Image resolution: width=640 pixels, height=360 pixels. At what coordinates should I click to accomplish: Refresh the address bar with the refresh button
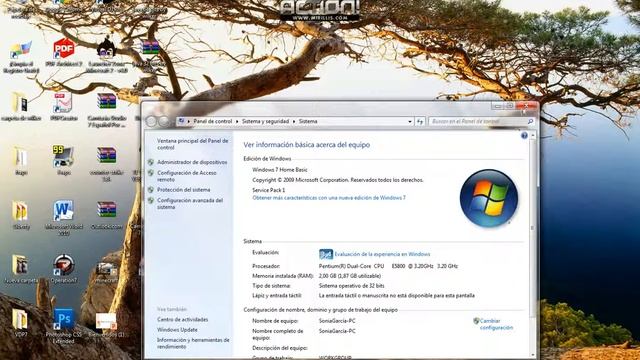[x=420, y=122]
